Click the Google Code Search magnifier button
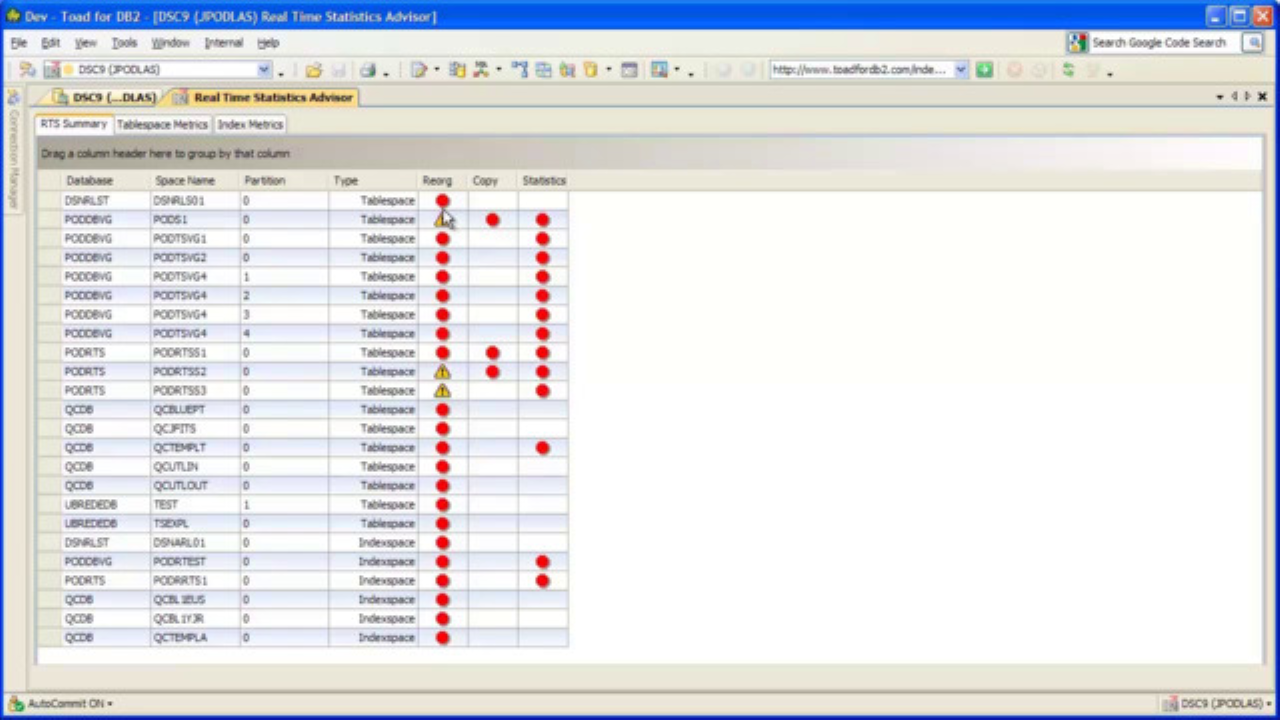The height and width of the screenshot is (720, 1280). [x=1252, y=43]
